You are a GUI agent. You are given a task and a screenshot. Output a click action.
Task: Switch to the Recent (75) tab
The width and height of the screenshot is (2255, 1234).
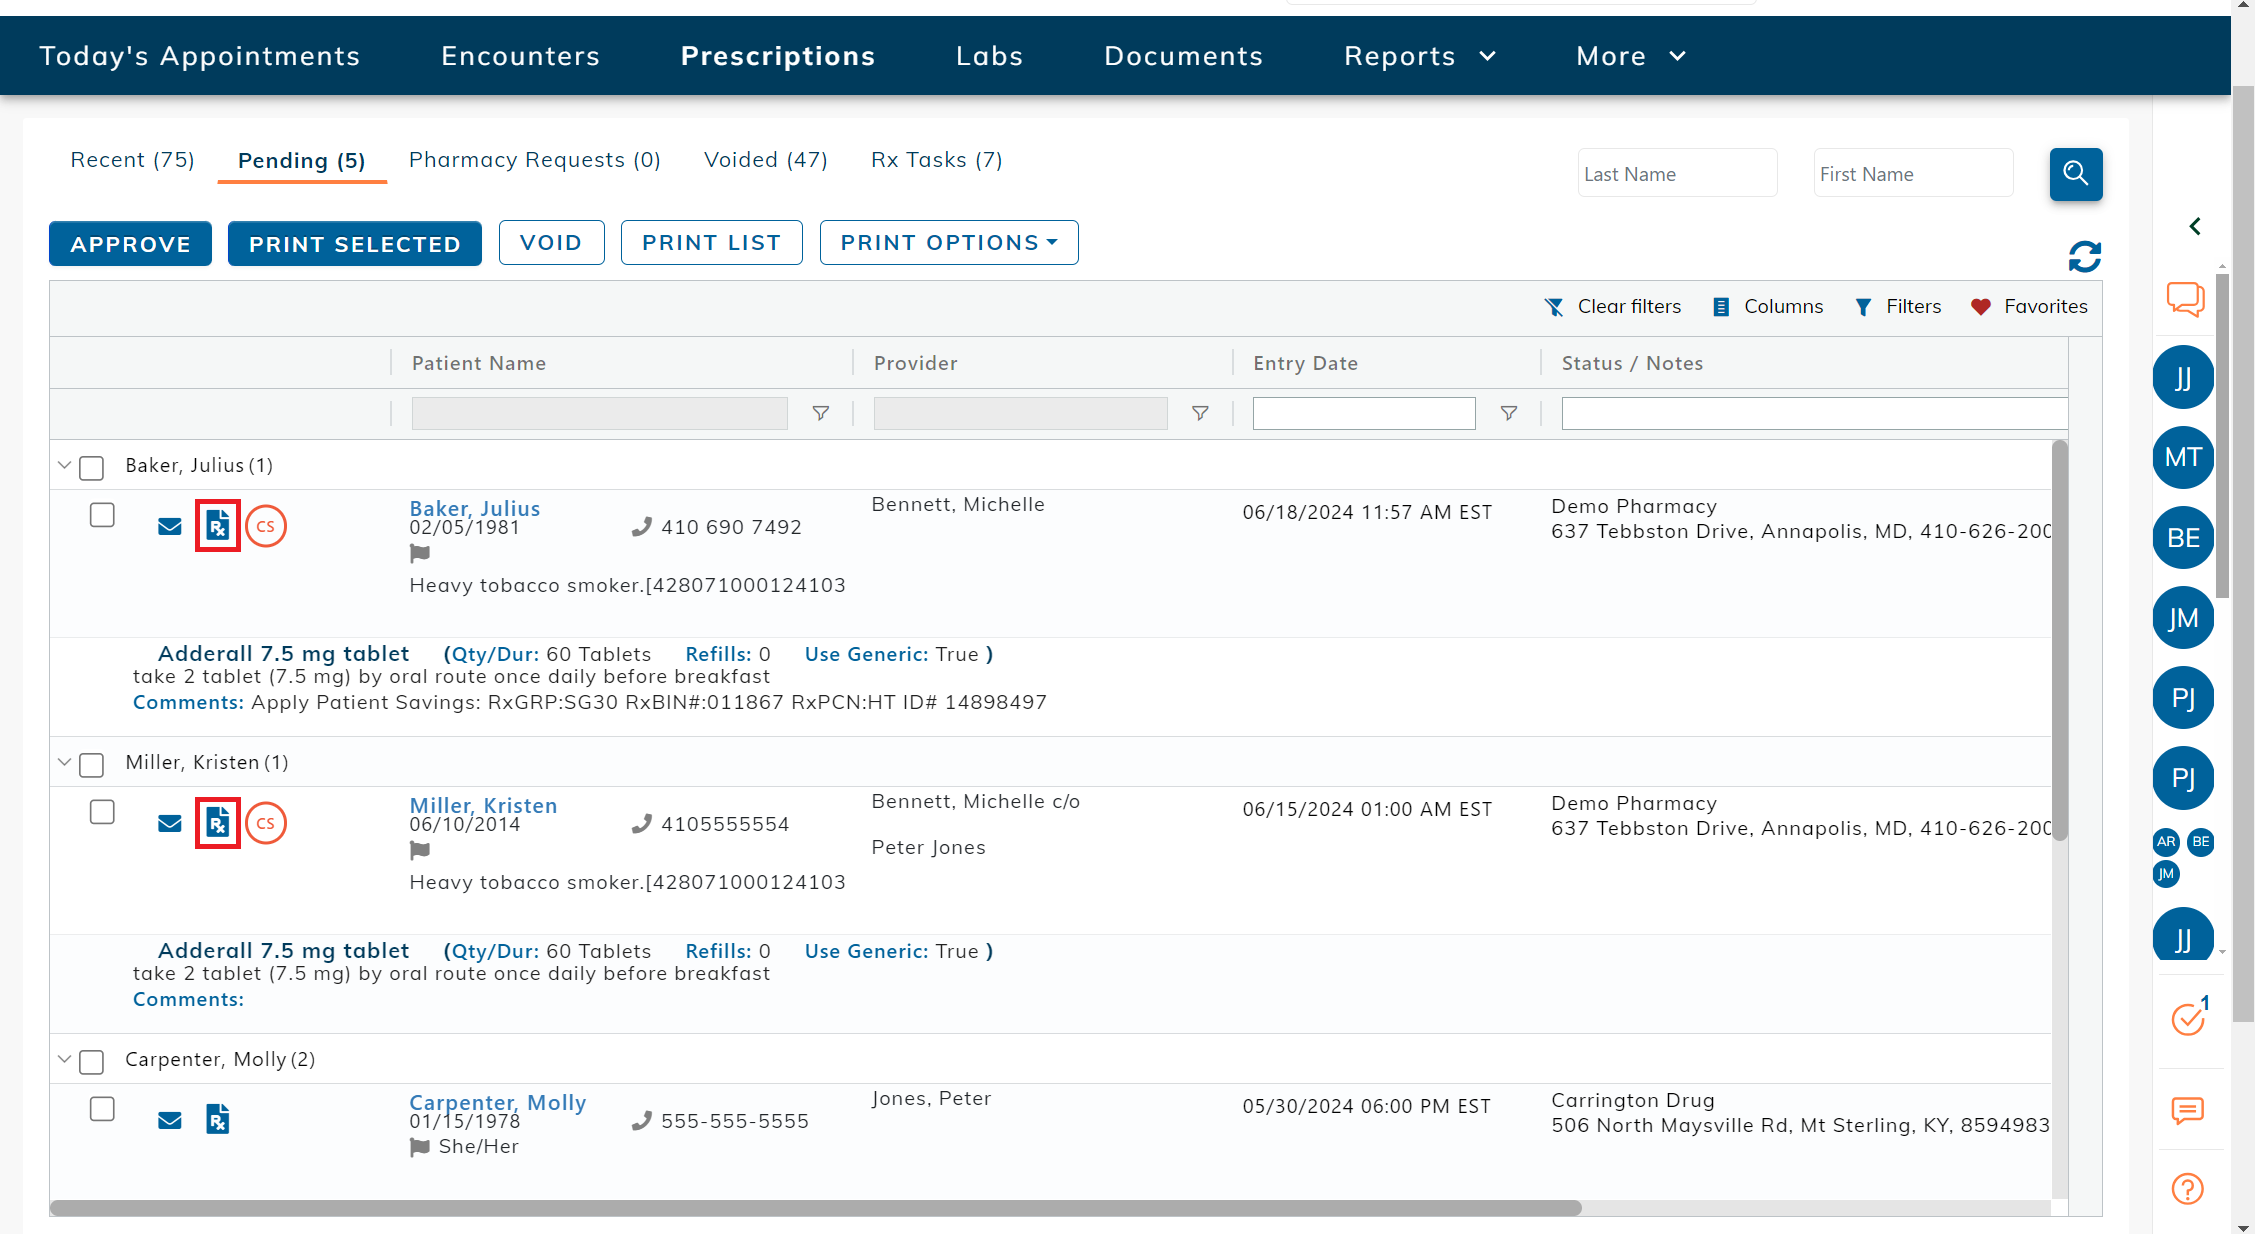(x=132, y=160)
